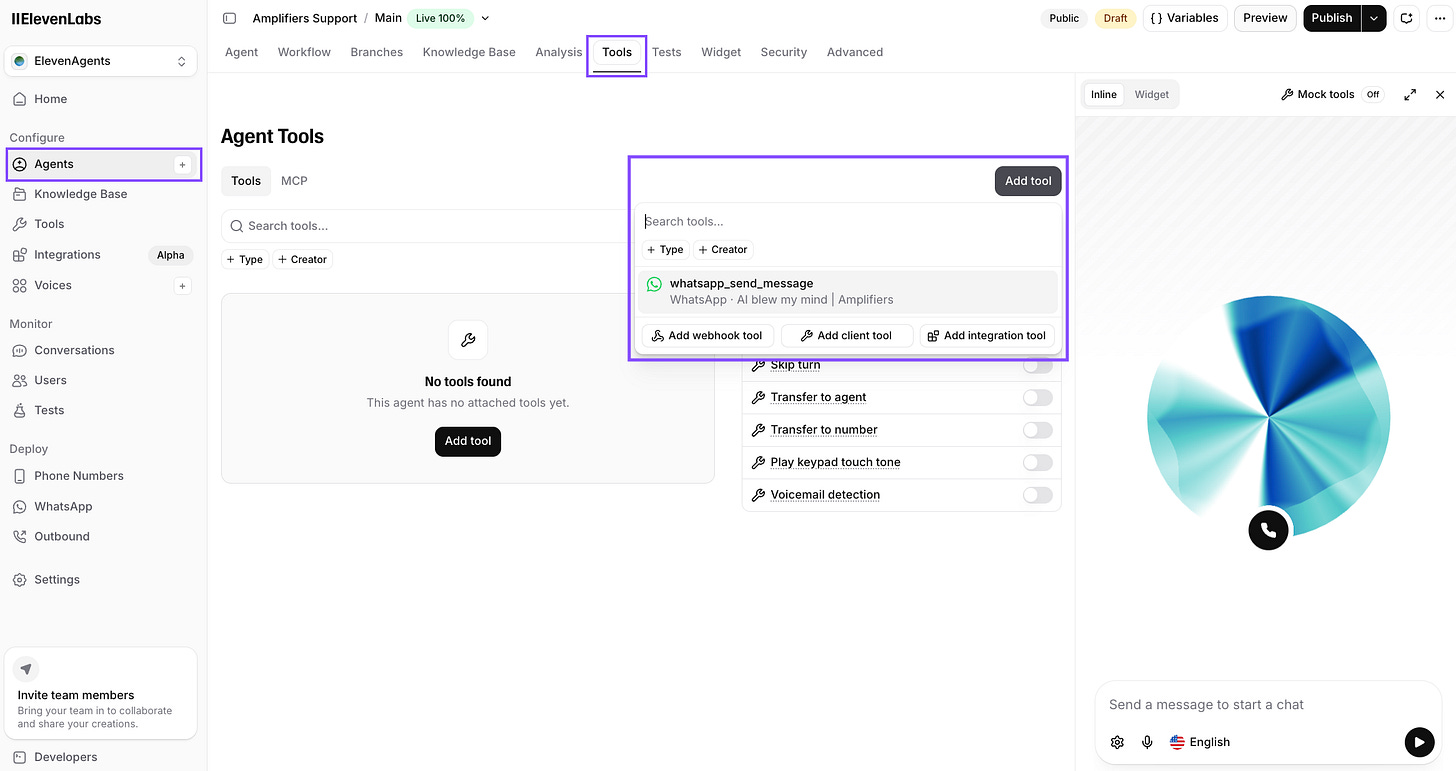Click Add tool in the empty state
The image size is (1456, 771).
point(468,441)
